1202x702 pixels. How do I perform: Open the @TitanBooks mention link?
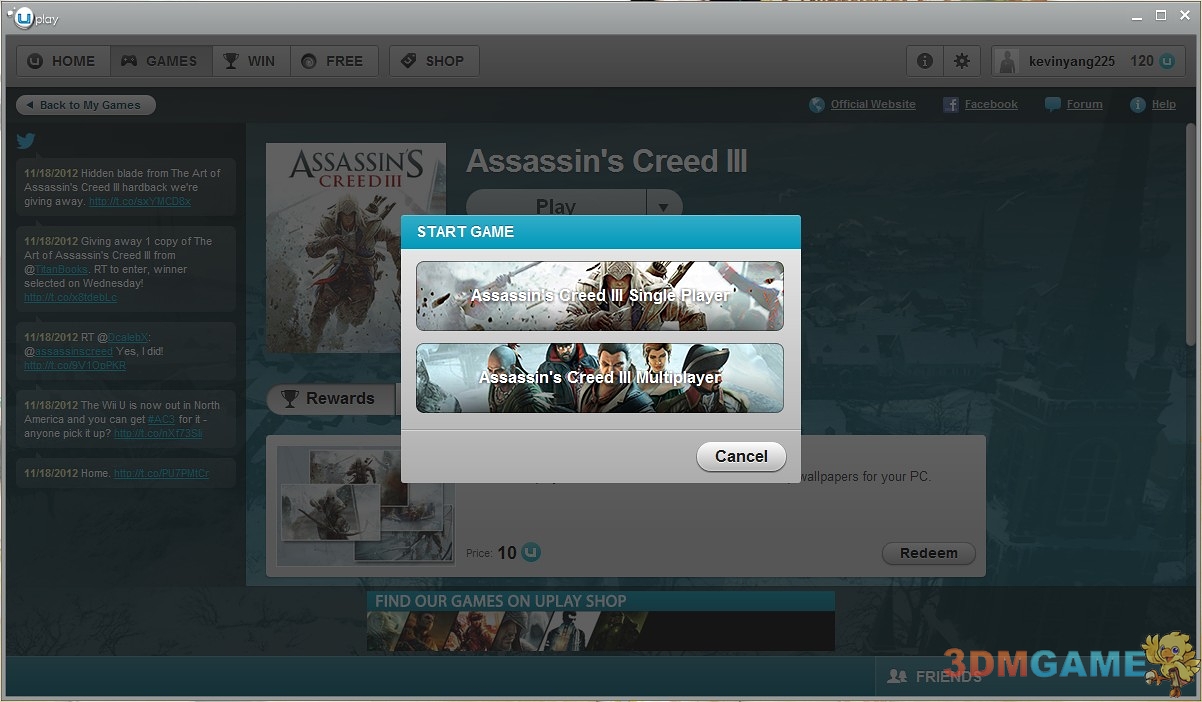click(x=62, y=269)
